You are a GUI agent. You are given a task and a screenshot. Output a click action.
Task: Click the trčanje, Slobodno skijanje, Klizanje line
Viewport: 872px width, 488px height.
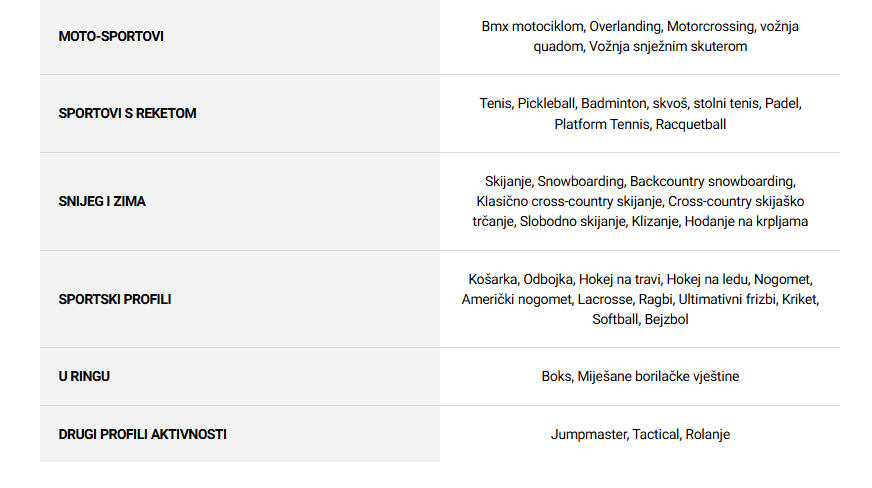tap(640, 221)
